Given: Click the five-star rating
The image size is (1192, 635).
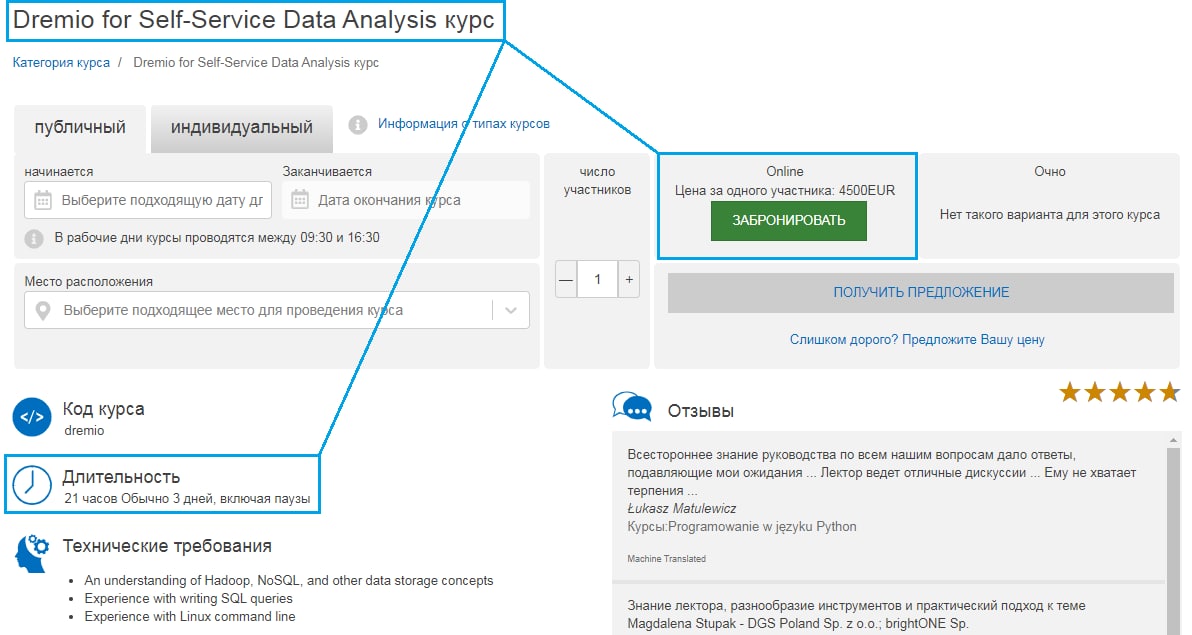Looking at the screenshot, I should 1118,392.
